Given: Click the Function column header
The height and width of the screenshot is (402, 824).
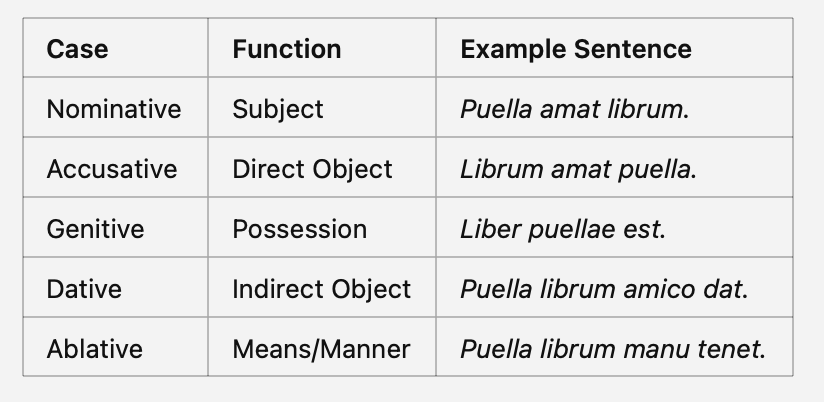Looking at the screenshot, I should pyautogui.click(x=287, y=48).
